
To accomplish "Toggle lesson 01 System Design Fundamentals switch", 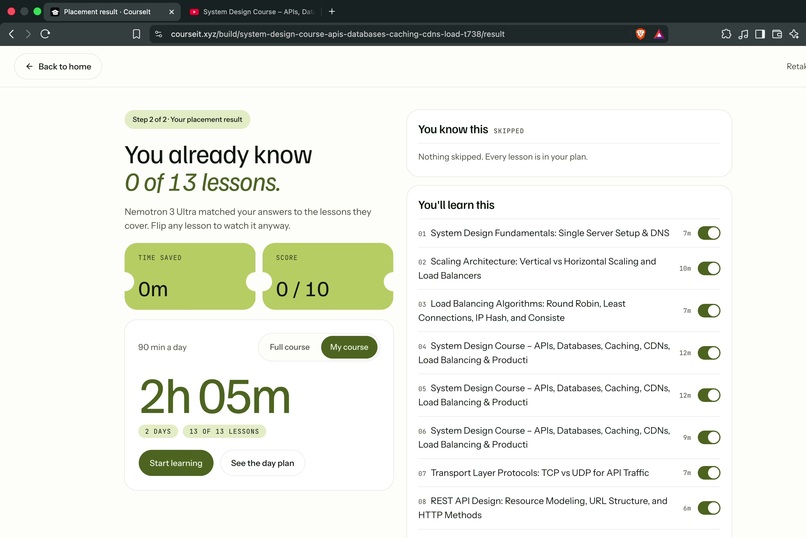I will [x=709, y=233].
